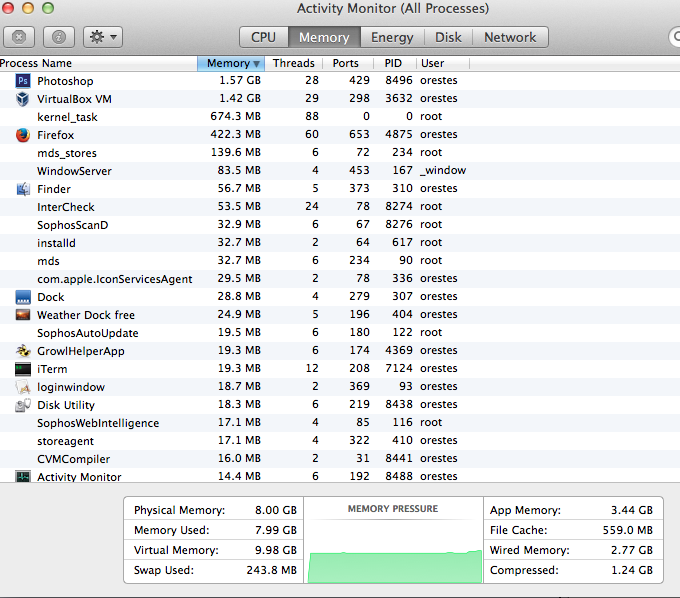Open the gear action dropdown menu

coord(103,37)
